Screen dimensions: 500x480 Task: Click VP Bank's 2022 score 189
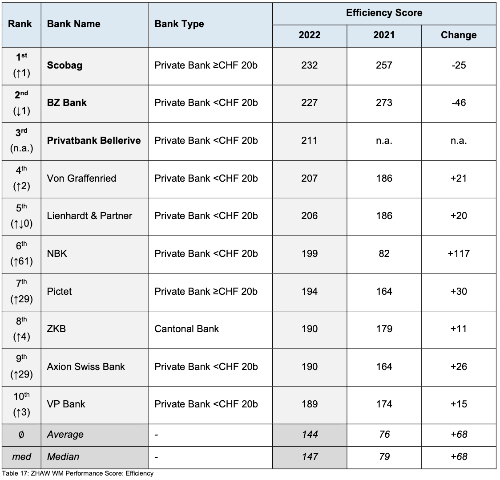point(309,404)
